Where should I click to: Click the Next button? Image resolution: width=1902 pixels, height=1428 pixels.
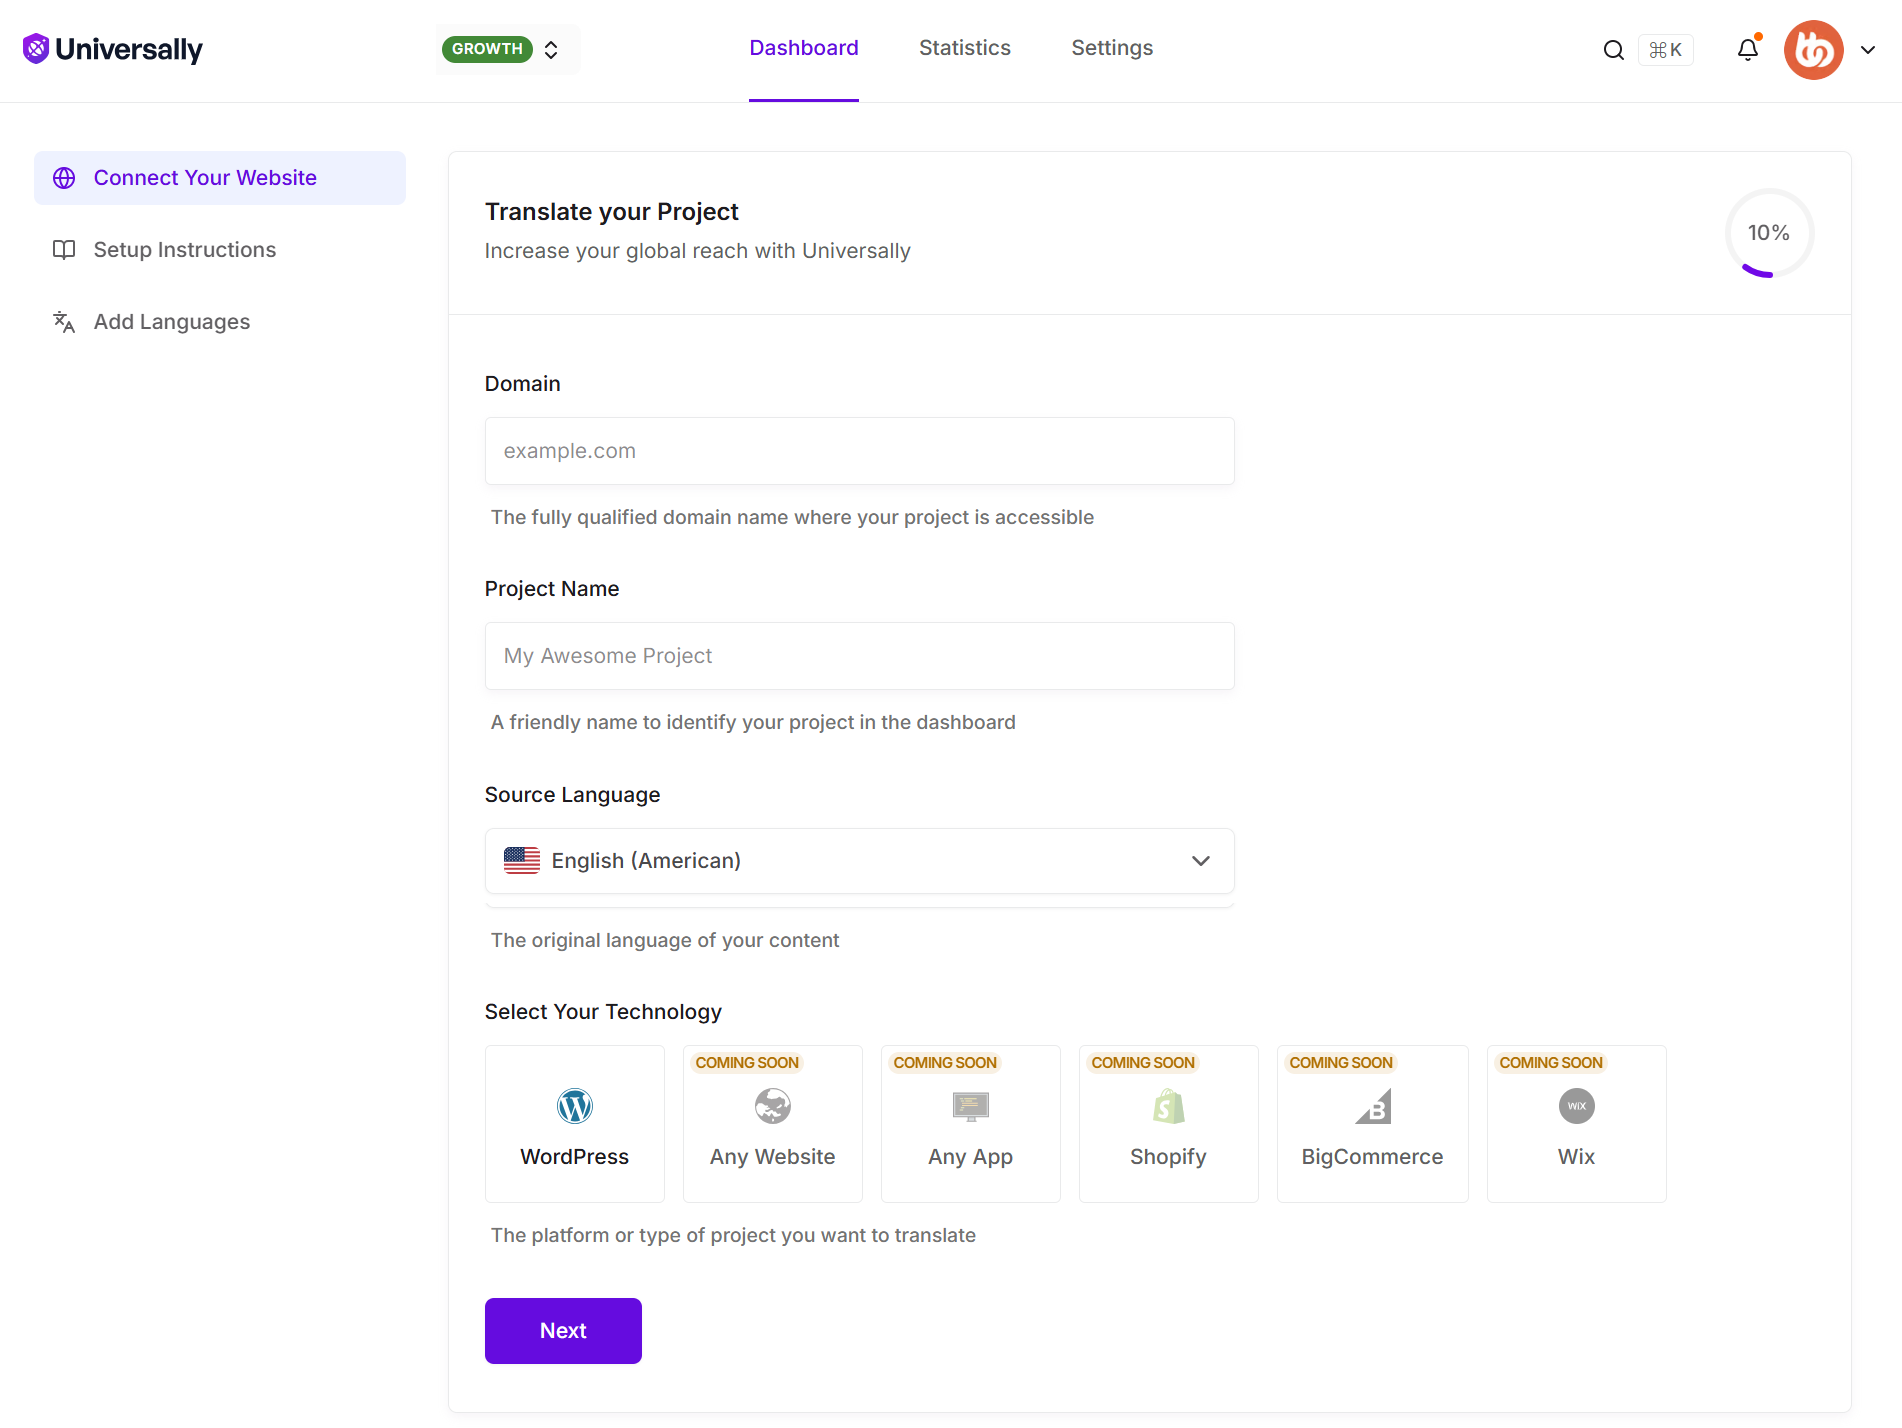click(x=563, y=1331)
